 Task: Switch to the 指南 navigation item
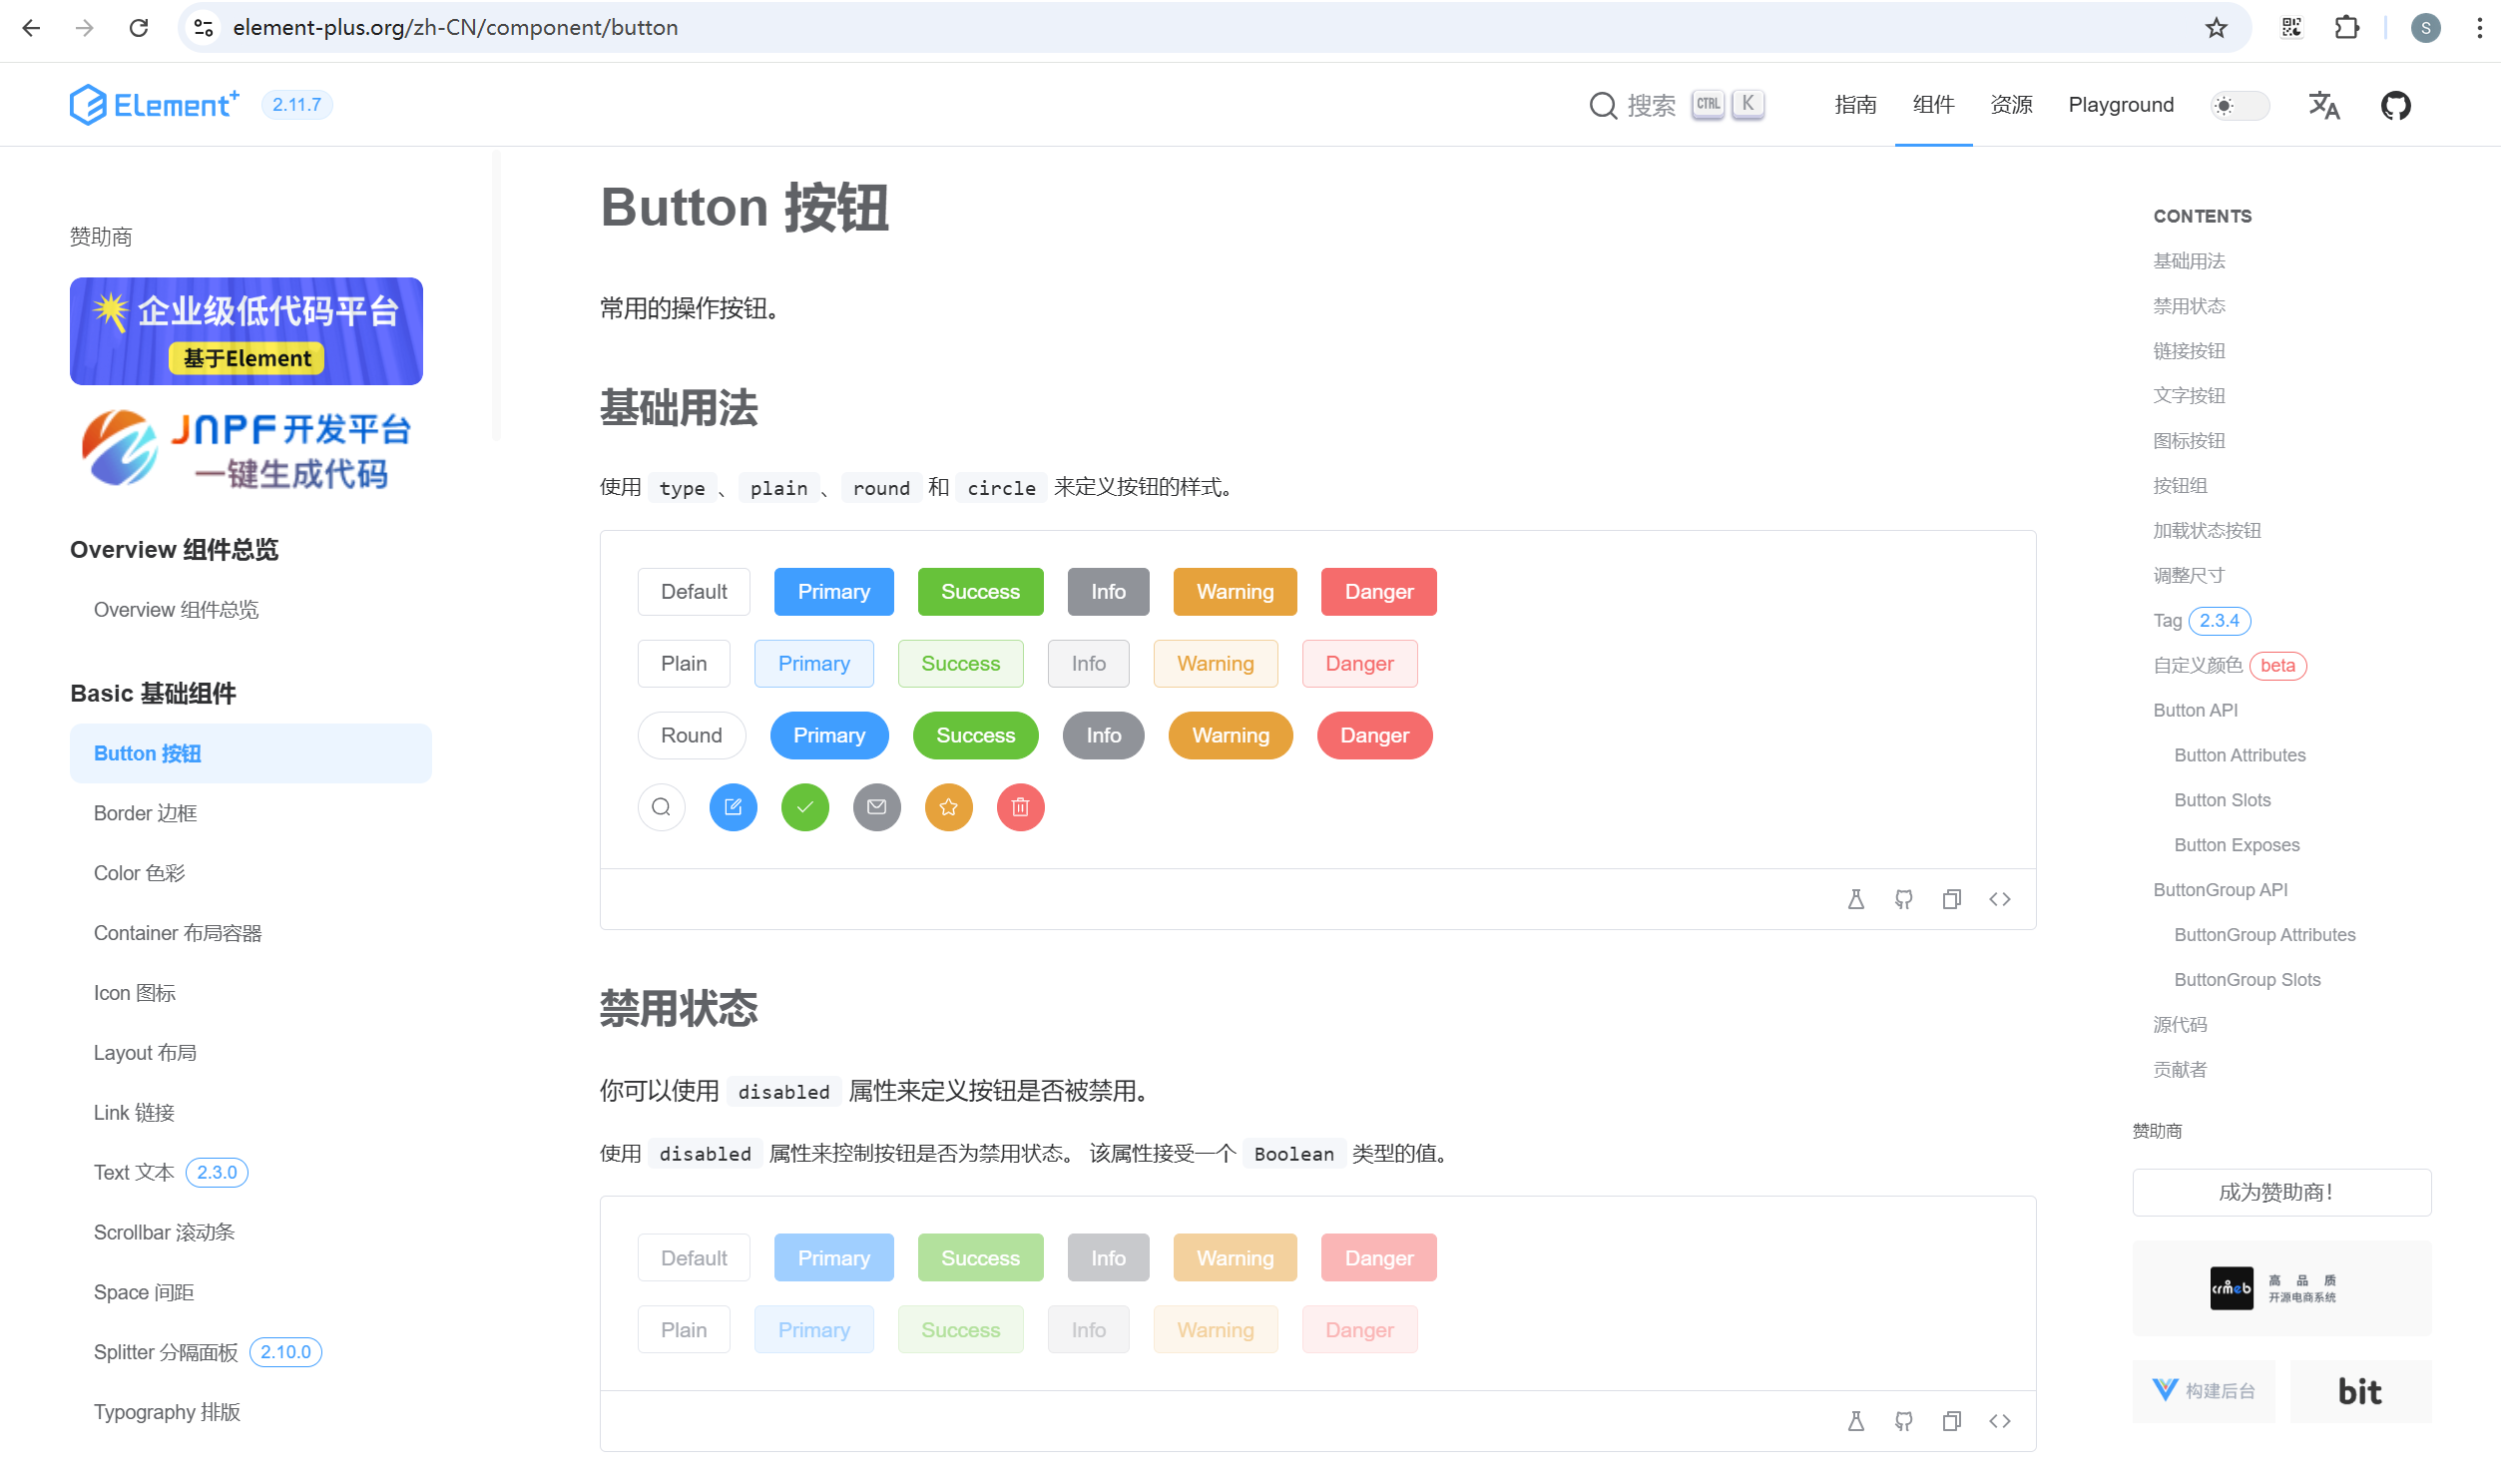[x=1855, y=104]
